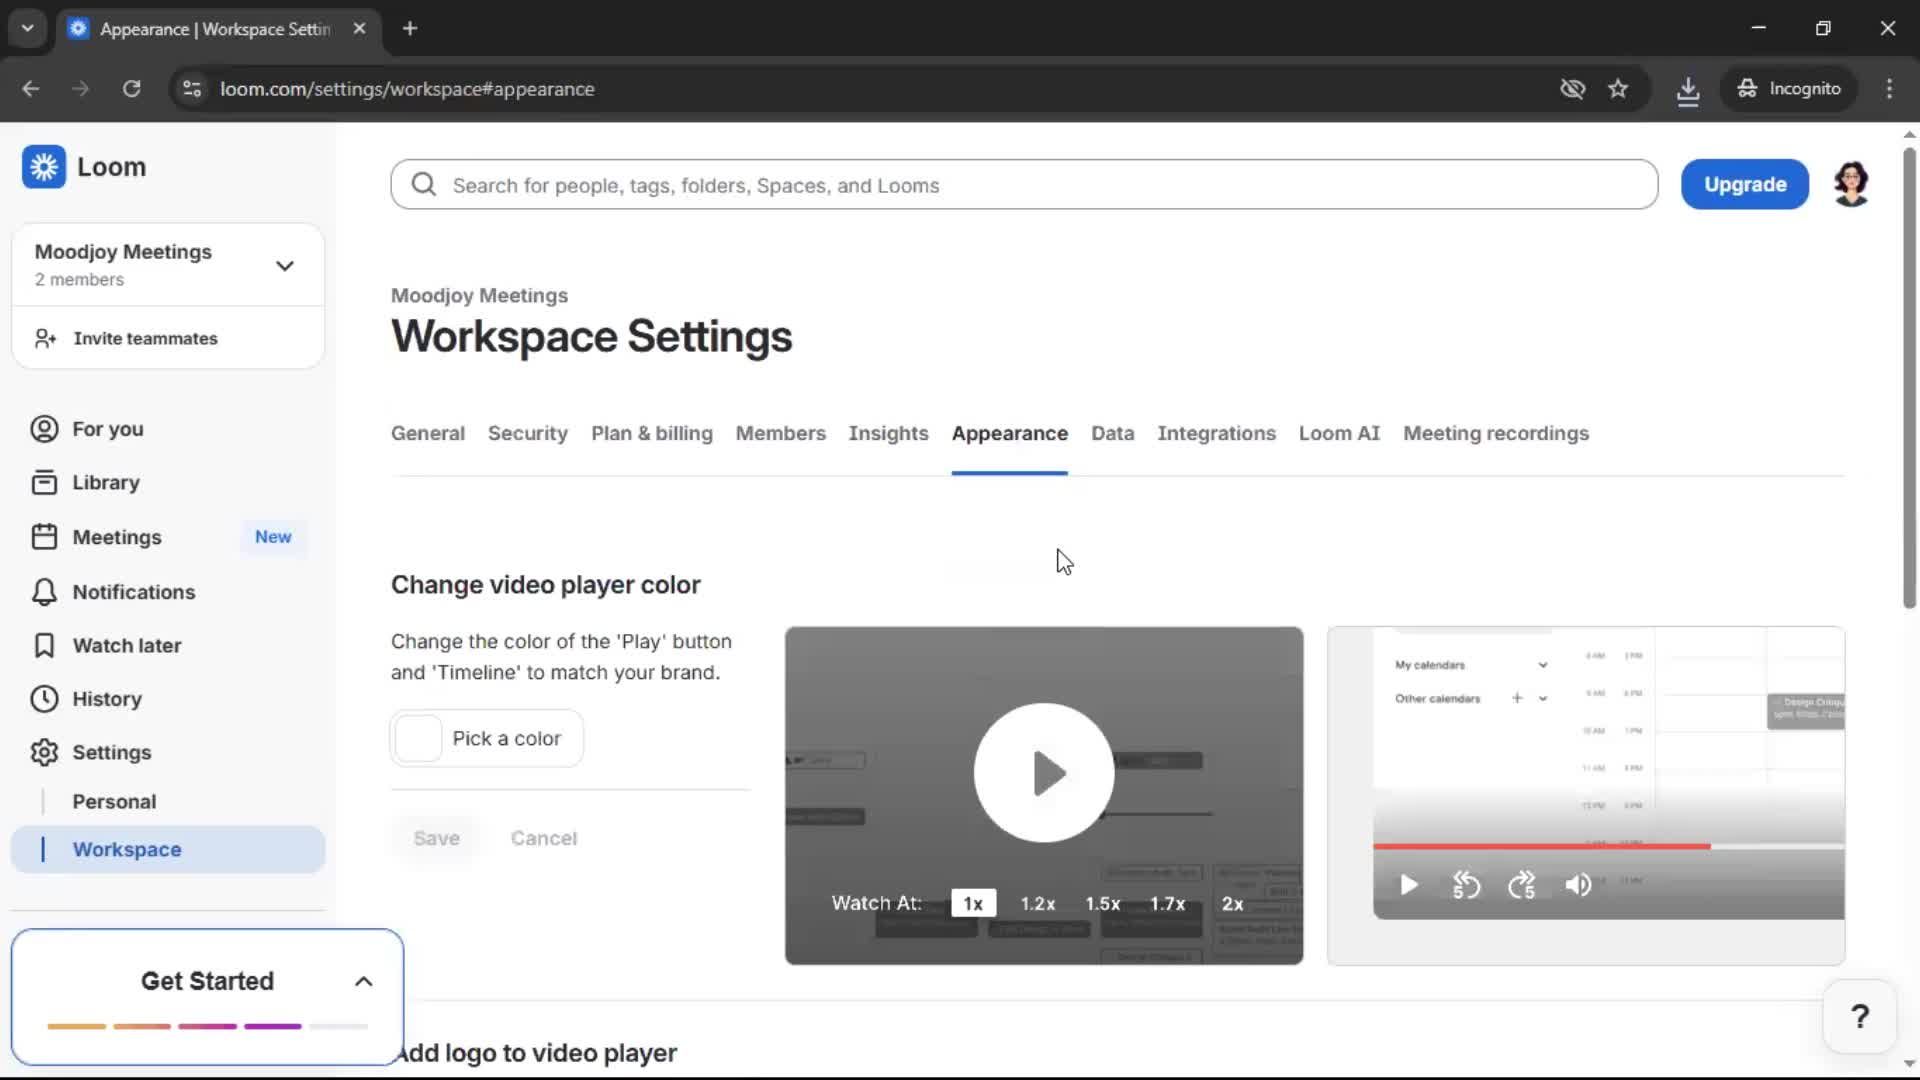Save the video player color change
The image size is (1920, 1080).
coord(436,838)
